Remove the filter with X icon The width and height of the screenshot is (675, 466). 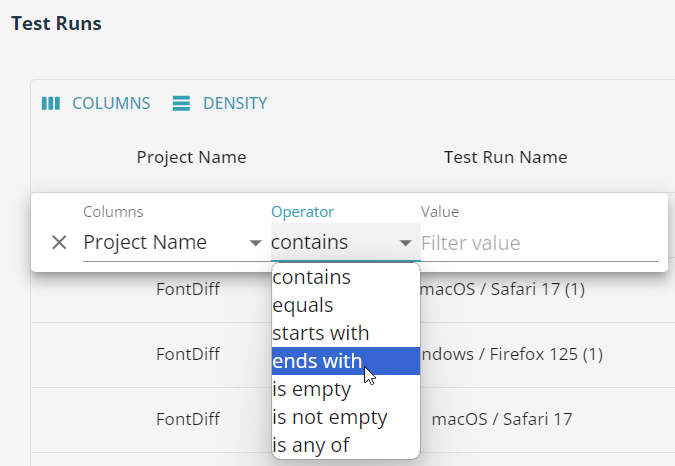pos(59,243)
